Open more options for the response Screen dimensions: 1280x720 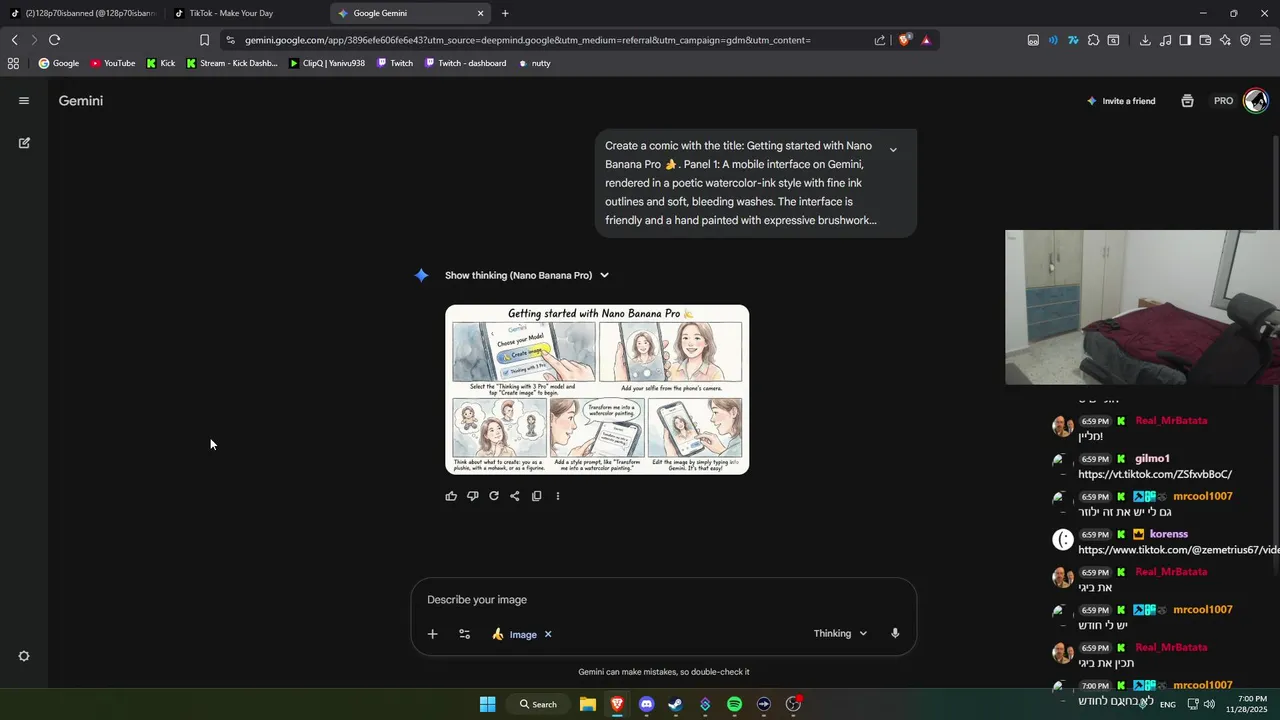[558, 496]
